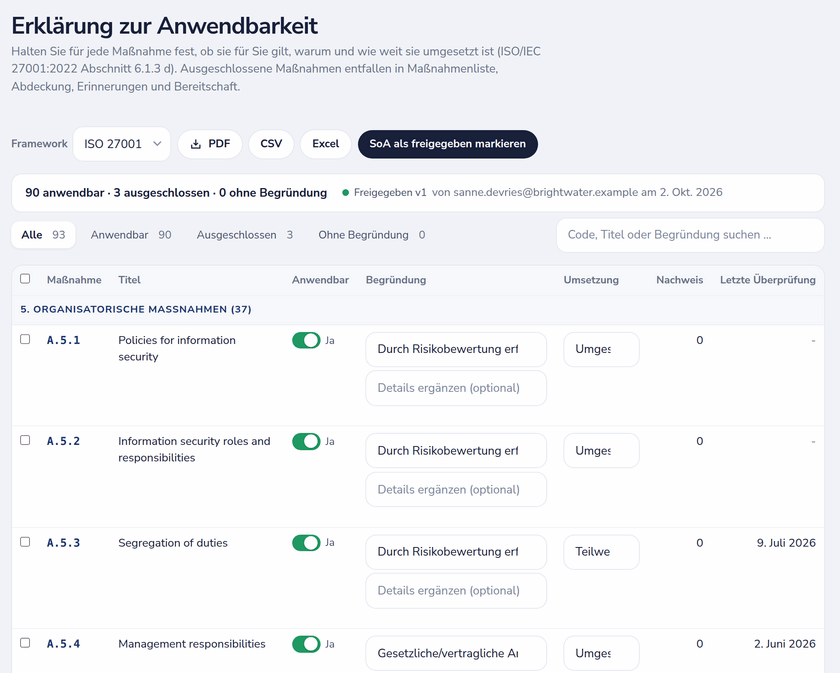
Task: Click title Segregation of duties
Action: [172, 543]
